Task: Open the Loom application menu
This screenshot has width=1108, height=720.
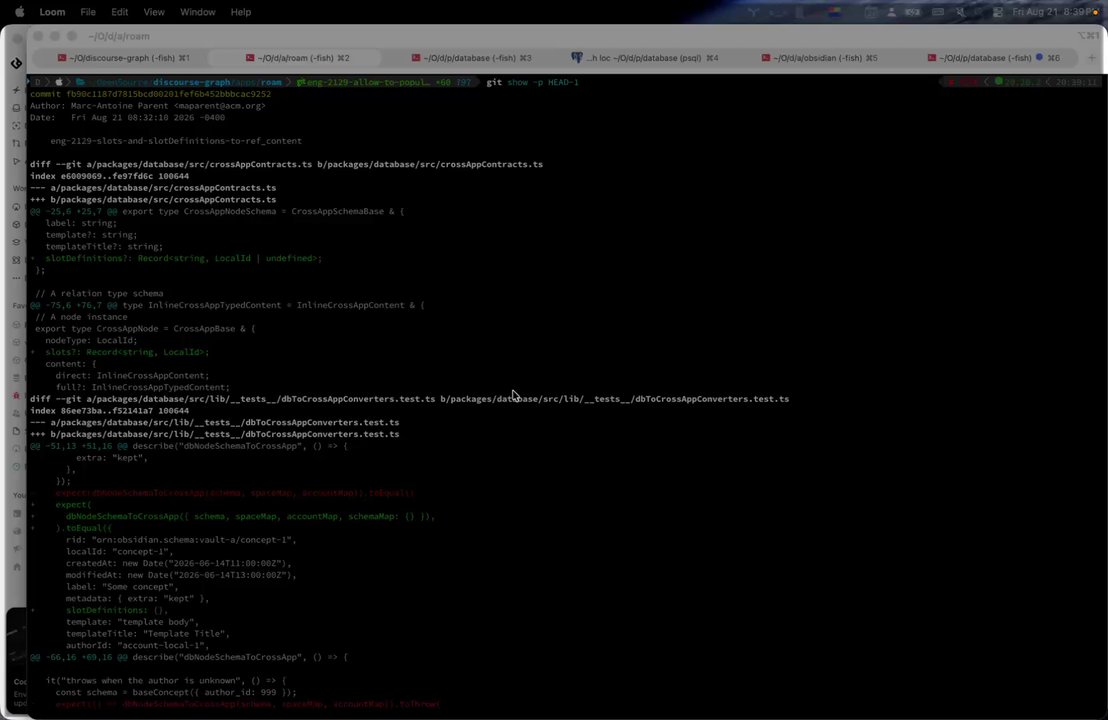Action: [x=52, y=12]
